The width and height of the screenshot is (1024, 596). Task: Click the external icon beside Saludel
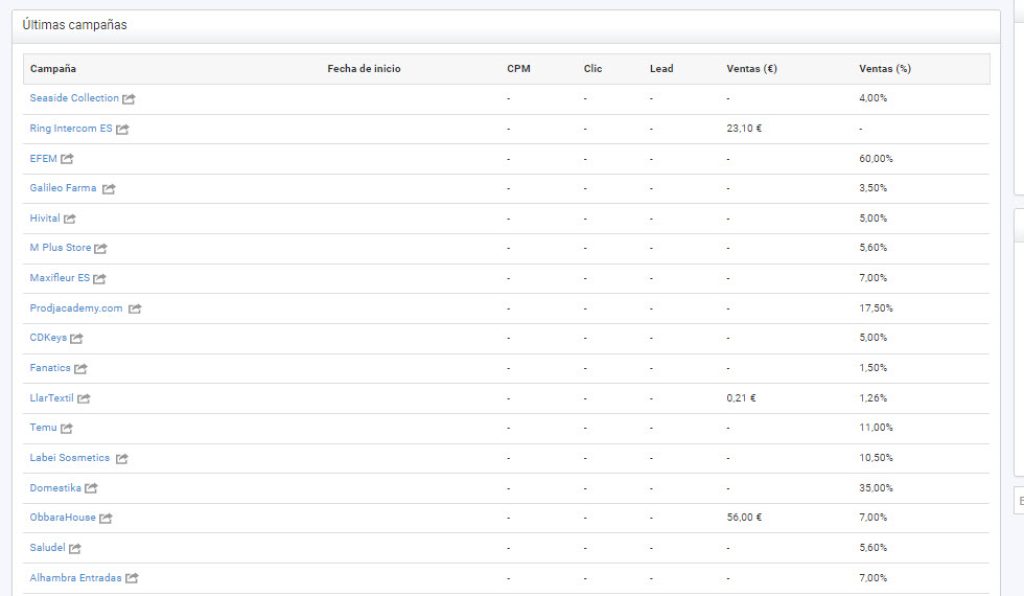74,548
